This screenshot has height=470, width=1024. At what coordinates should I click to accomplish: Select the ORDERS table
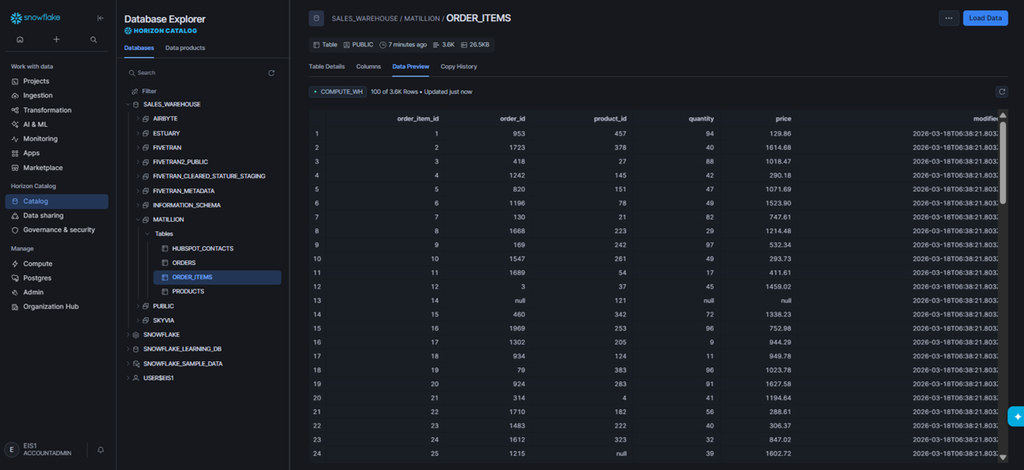[184, 262]
